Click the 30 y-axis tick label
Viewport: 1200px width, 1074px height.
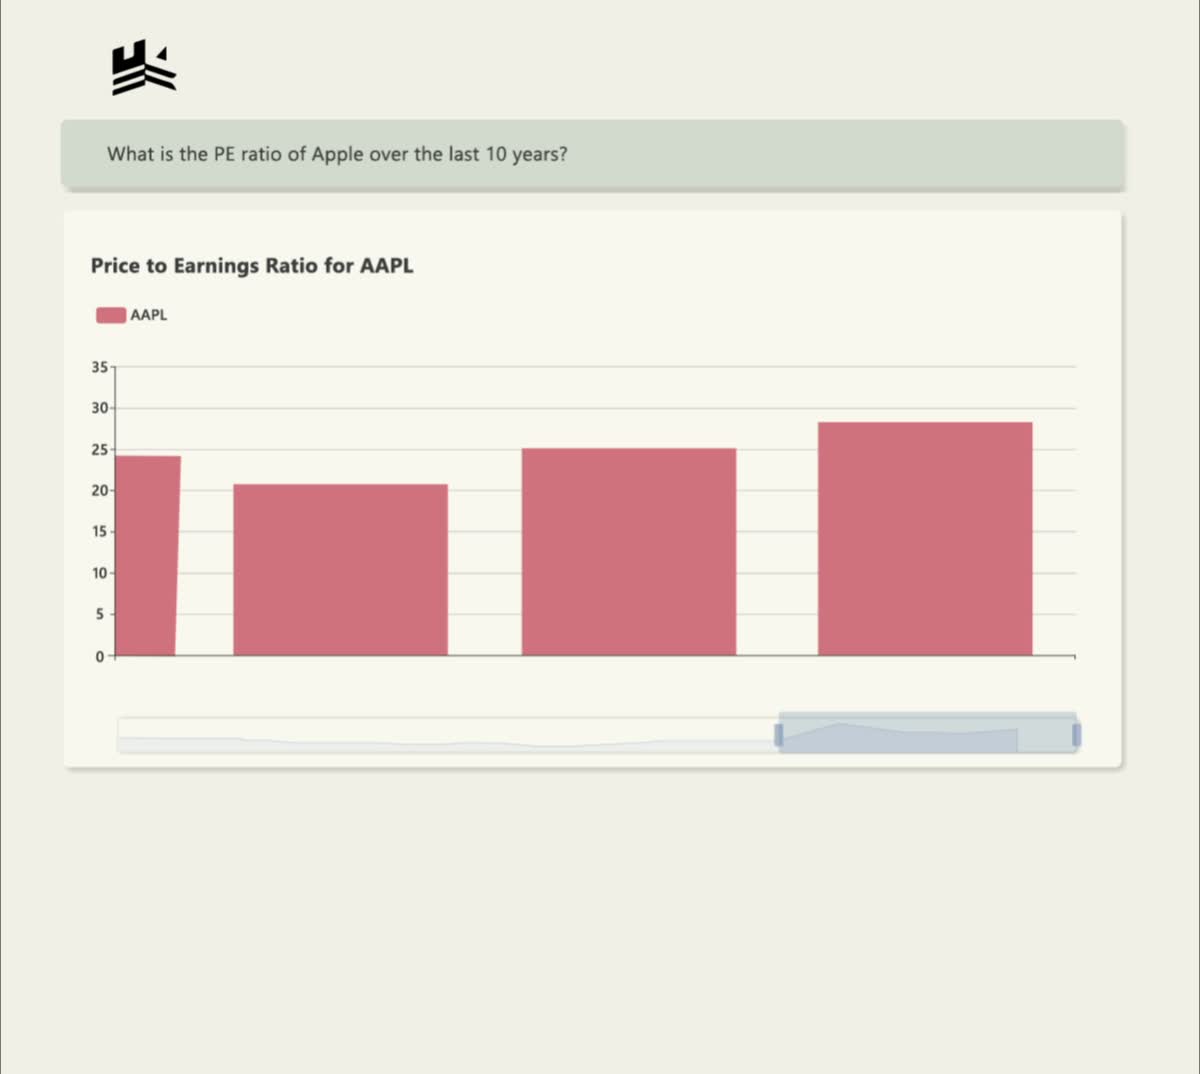(99, 408)
